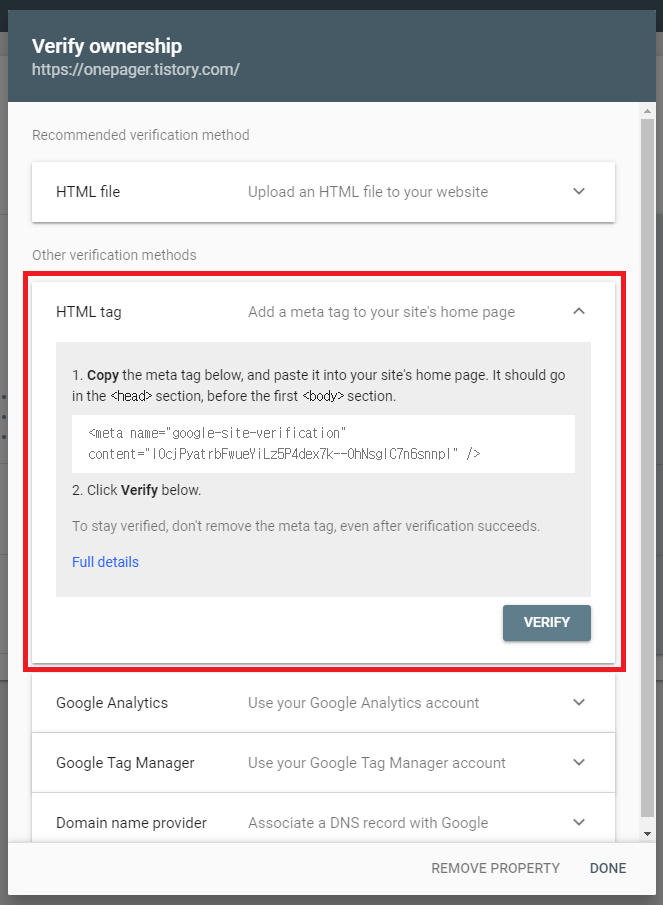
Task: Click the DONE button
Action: coord(608,868)
